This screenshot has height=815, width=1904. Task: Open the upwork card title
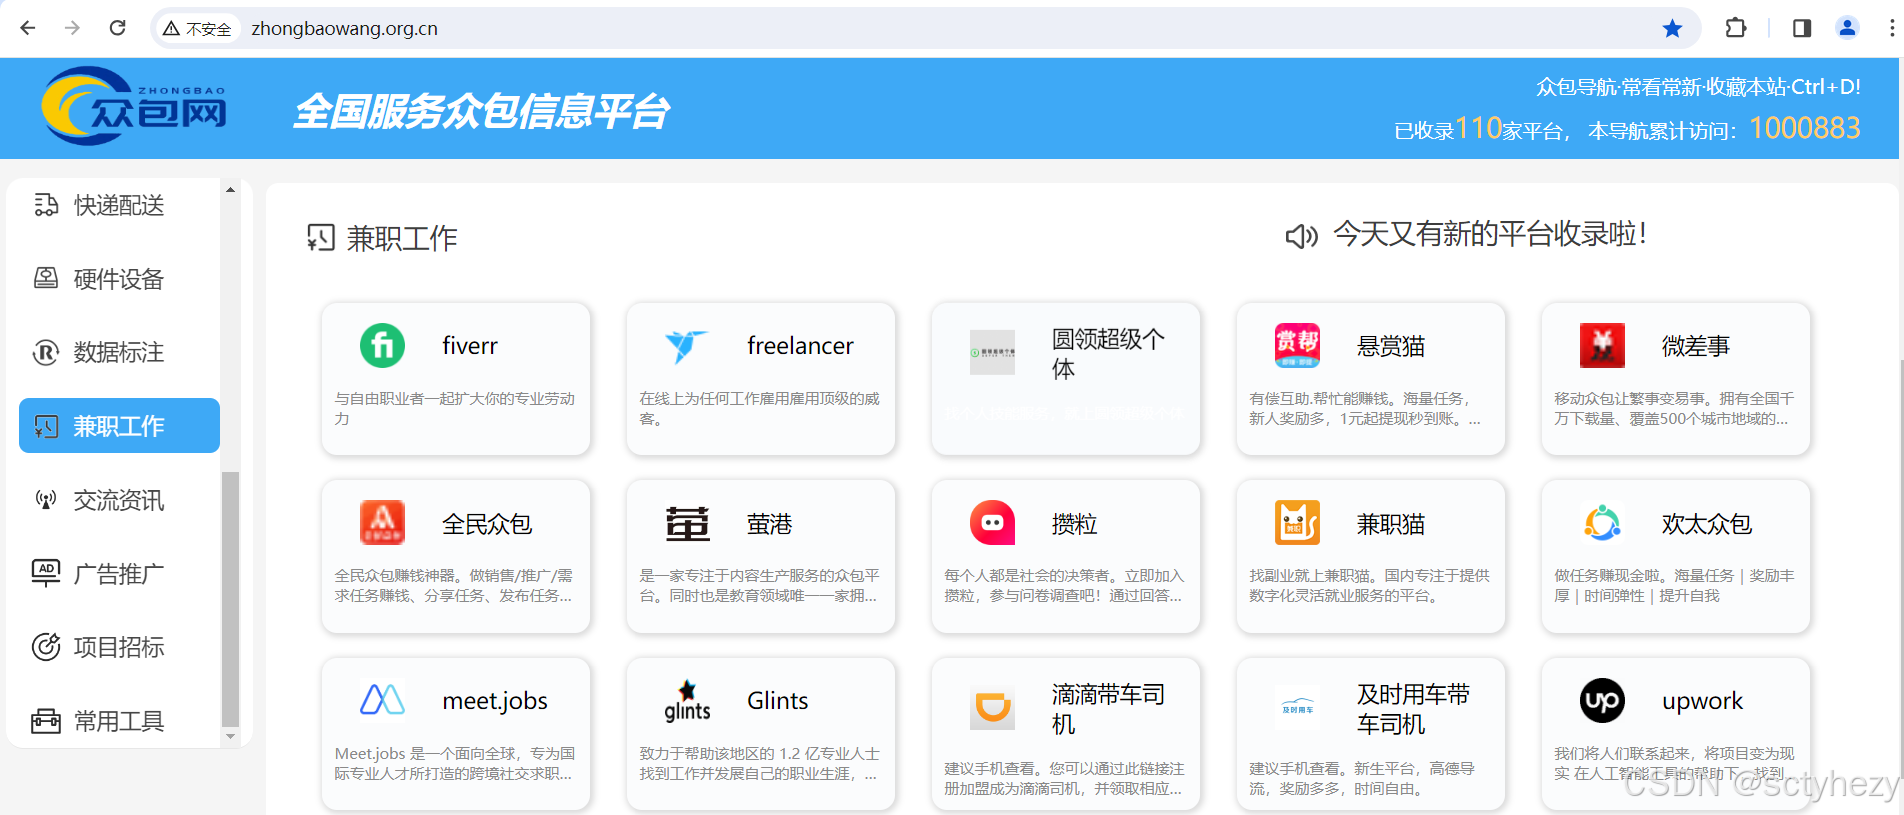tap(1702, 701)
